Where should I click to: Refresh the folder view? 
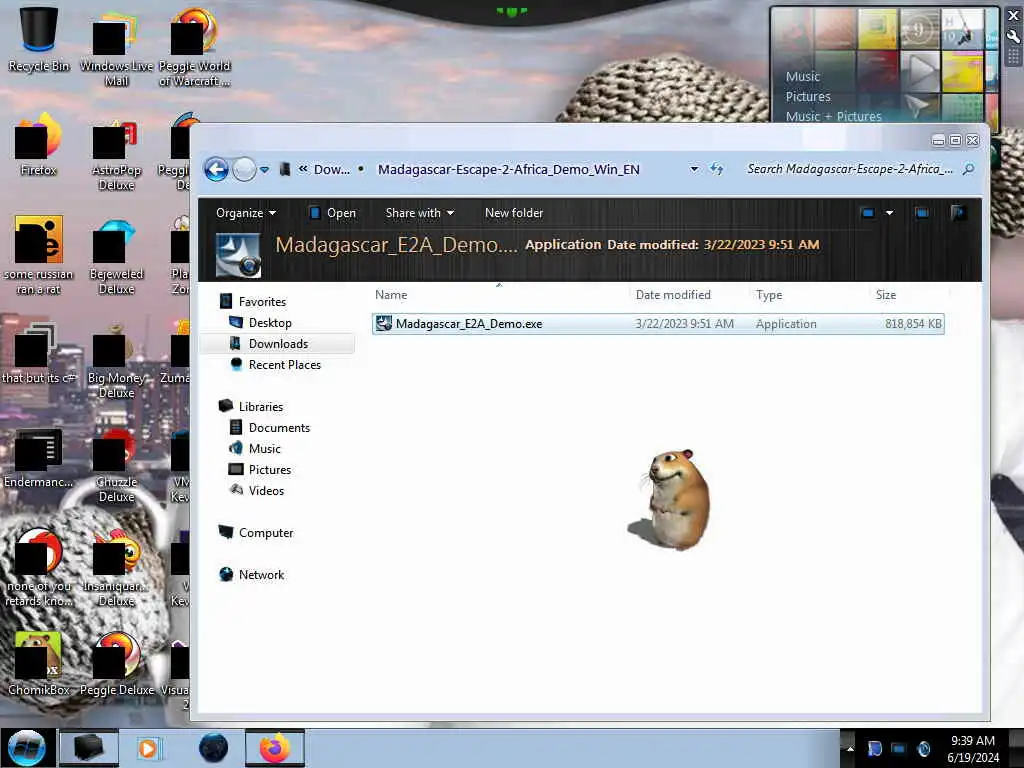coord(716,169)
